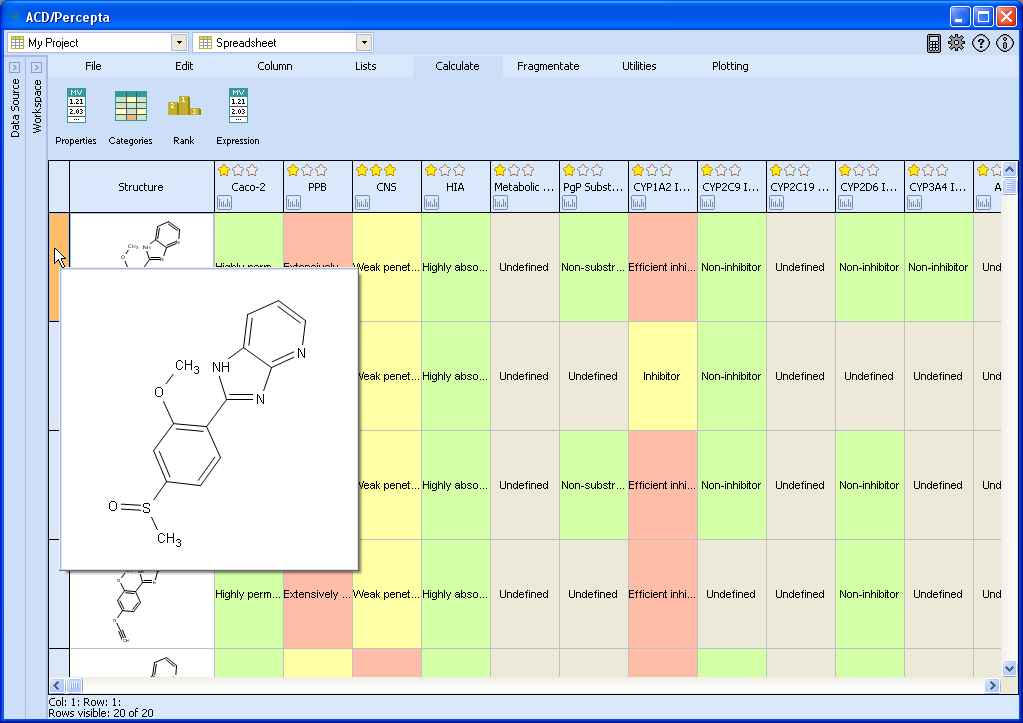Expand the Workspace side panel
Image resolution: width=1023 pixels, height=723 pixels.
pos(37,67)
